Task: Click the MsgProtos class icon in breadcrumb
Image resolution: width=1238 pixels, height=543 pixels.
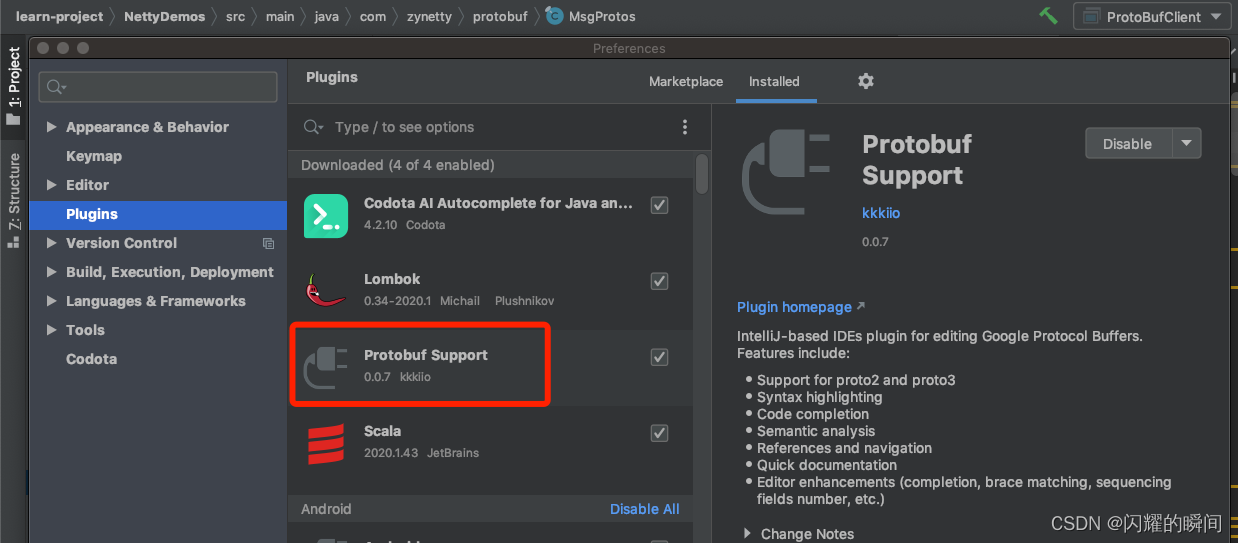Action: tap(554, 16)
